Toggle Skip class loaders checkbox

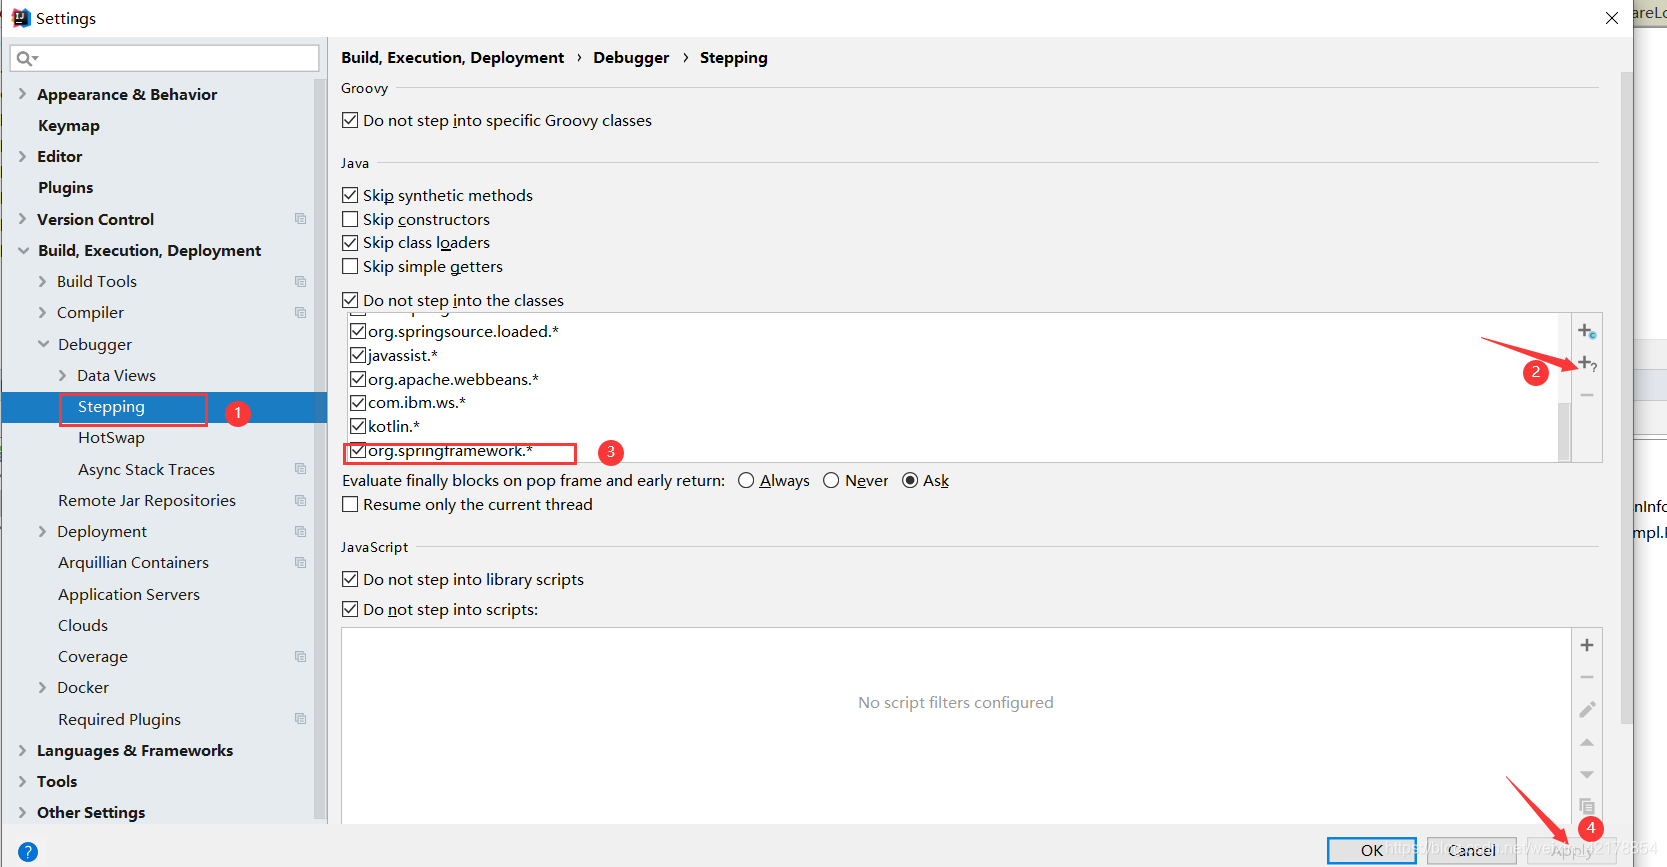[350, 242]
